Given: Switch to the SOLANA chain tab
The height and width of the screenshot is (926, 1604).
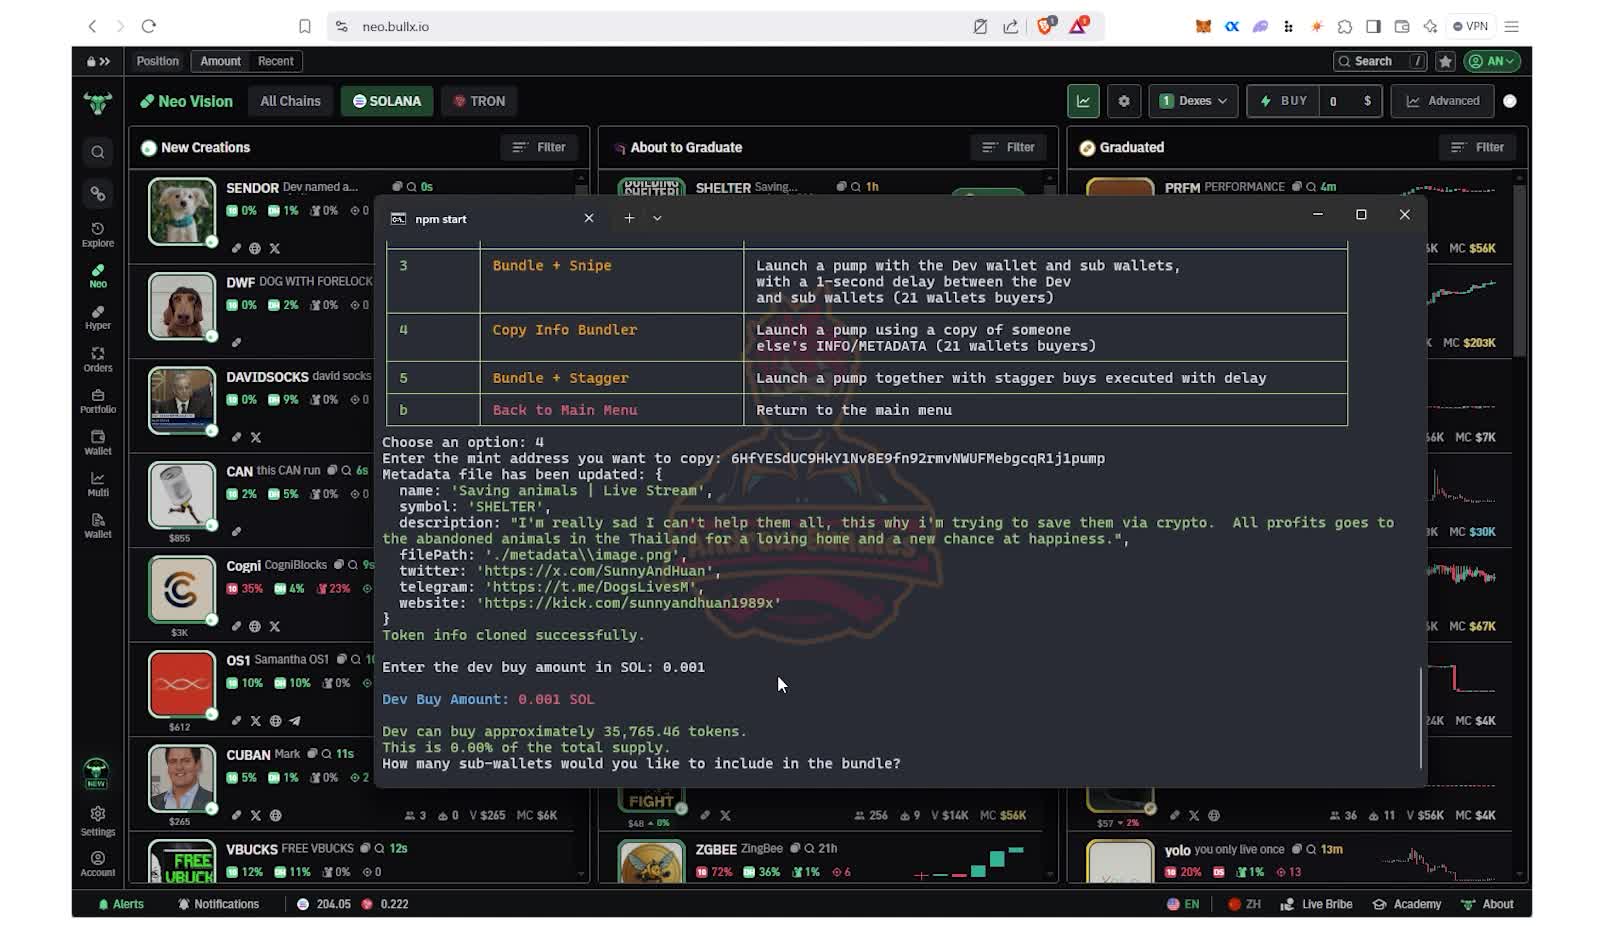Looking at the screenshot, I should pyautogui.click(x=386, y=100).
